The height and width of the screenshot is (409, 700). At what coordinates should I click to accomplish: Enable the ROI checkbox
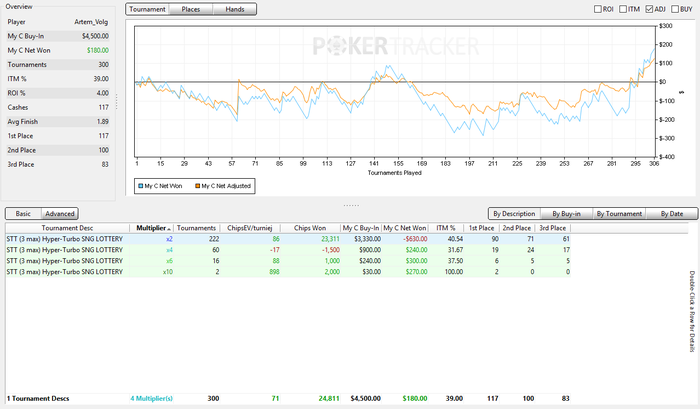click(597, 9)
